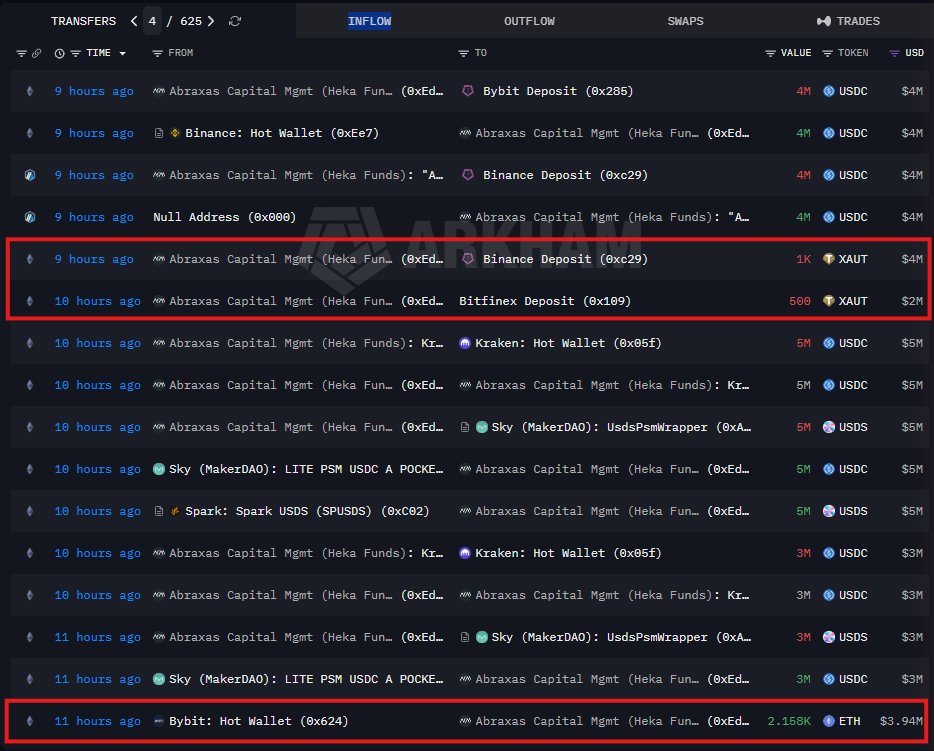Image resolution: width=934 pixels, height=751 pixels.
Task: Click Ethereum chain icon in Bybit Deposit row
Action: click(x=30, y=91)
